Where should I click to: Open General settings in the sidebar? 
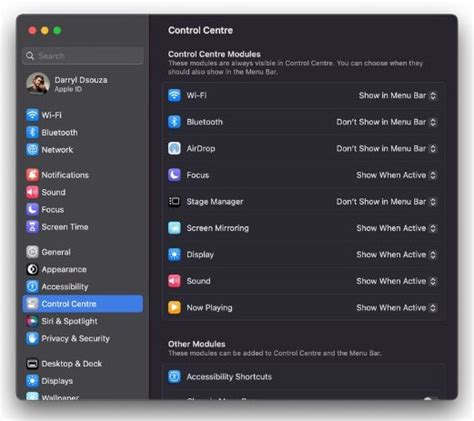click(x=83, y=252)
